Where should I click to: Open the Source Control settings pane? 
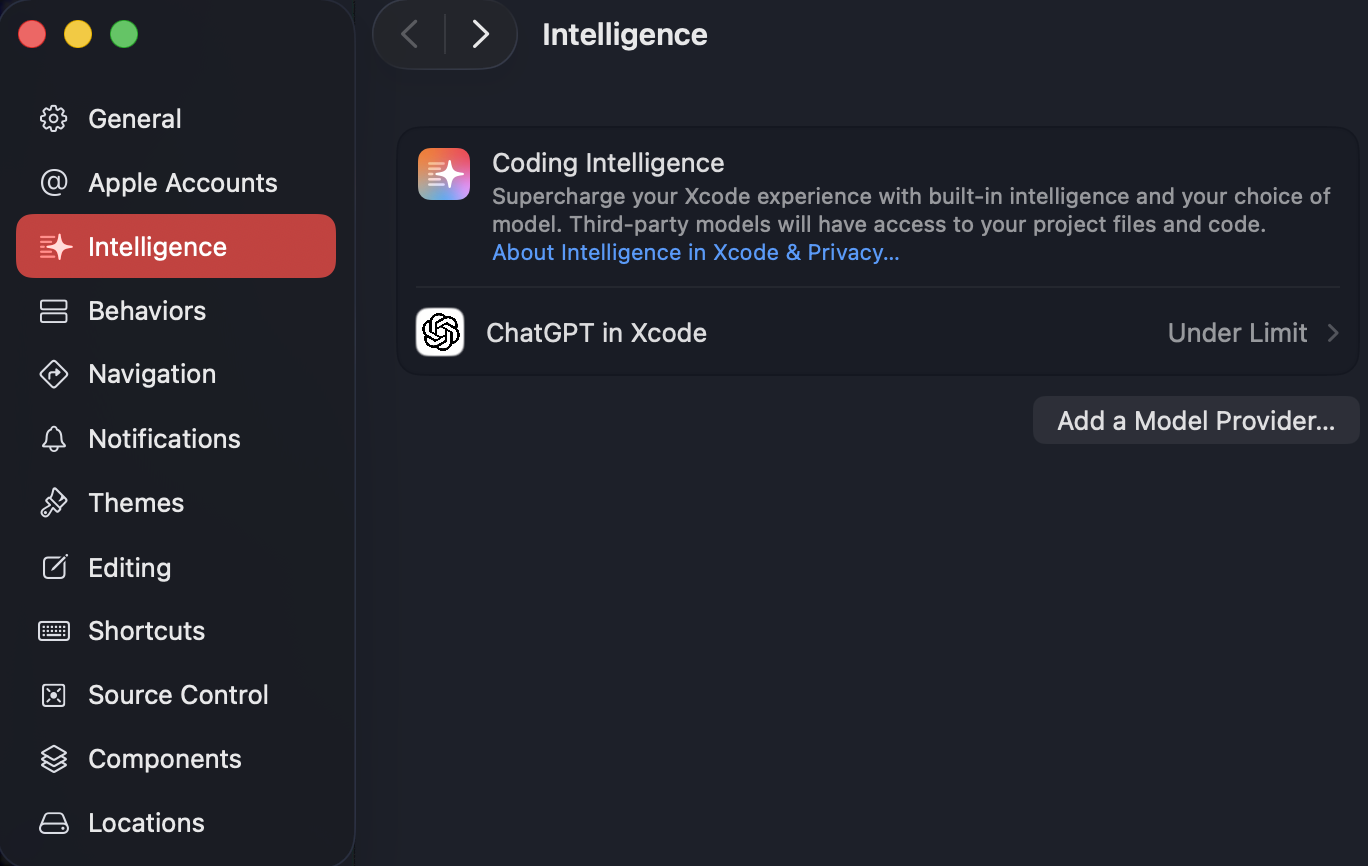(178, 695)
